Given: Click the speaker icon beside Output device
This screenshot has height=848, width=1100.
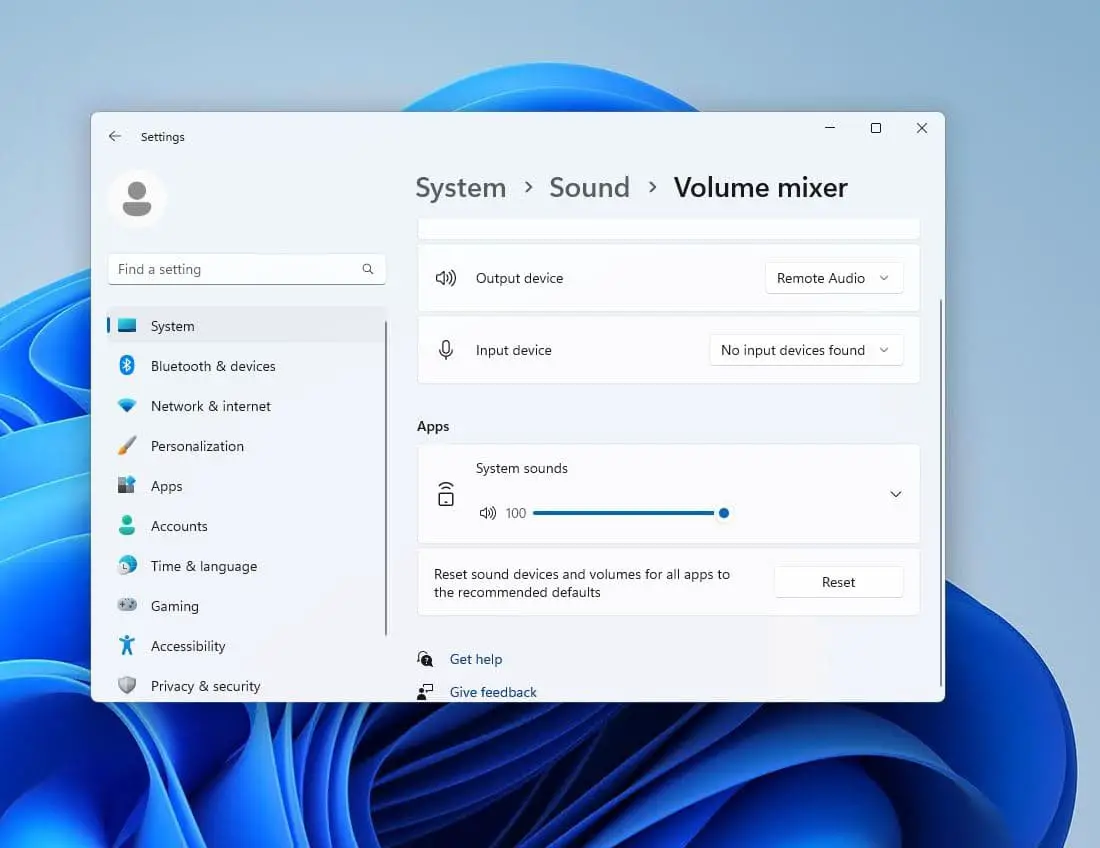Looking at the screenshot, I should click(446, 278).
